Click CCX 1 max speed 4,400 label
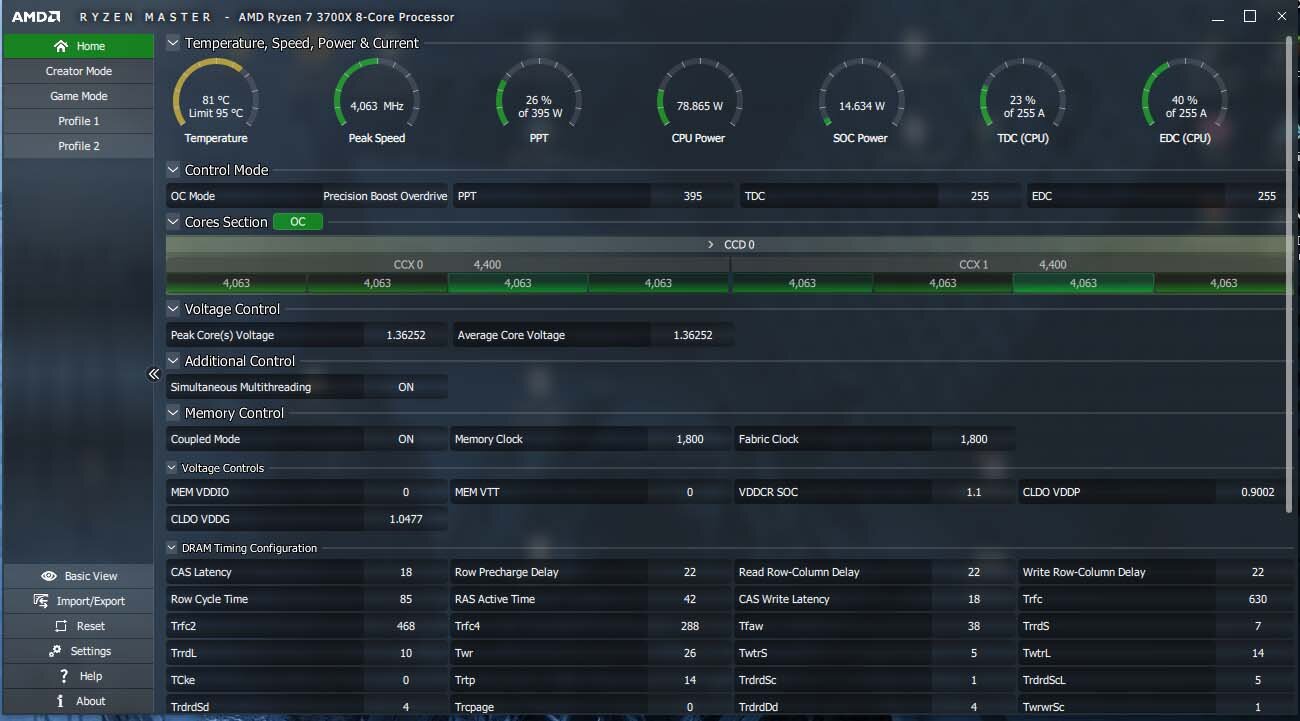The image size is (1300, 721). pyautogui.click(x=1053, y=265)
